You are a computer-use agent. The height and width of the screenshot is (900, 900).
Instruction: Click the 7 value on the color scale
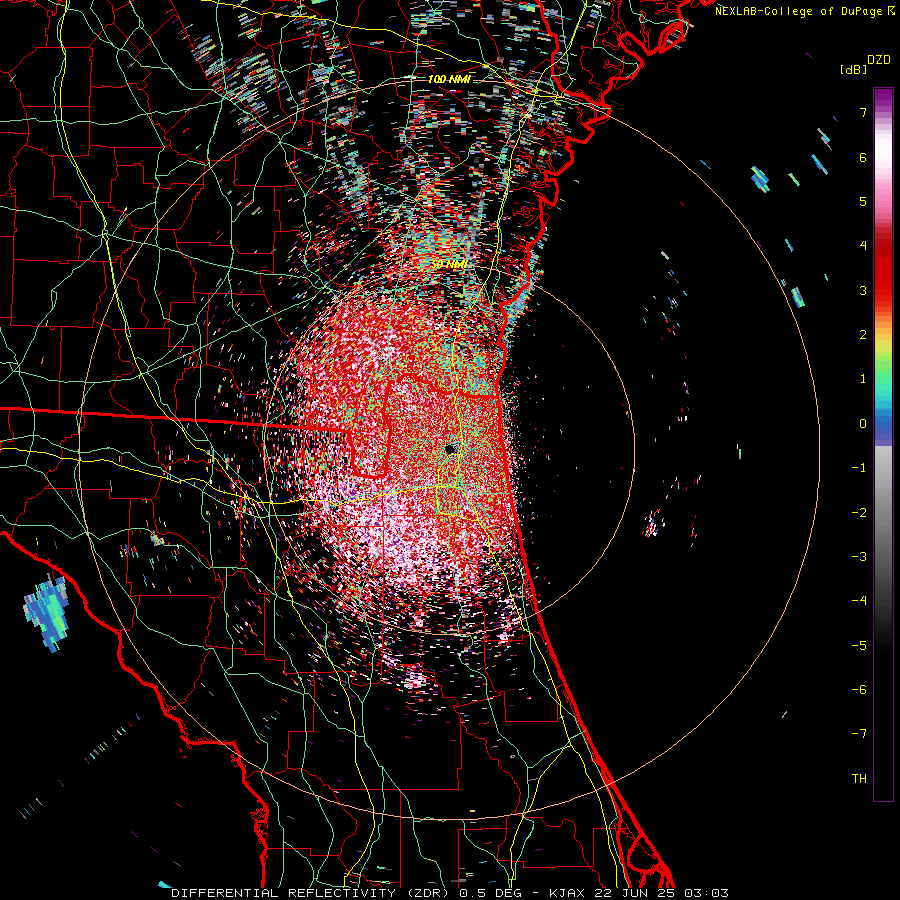coord(863,112)
